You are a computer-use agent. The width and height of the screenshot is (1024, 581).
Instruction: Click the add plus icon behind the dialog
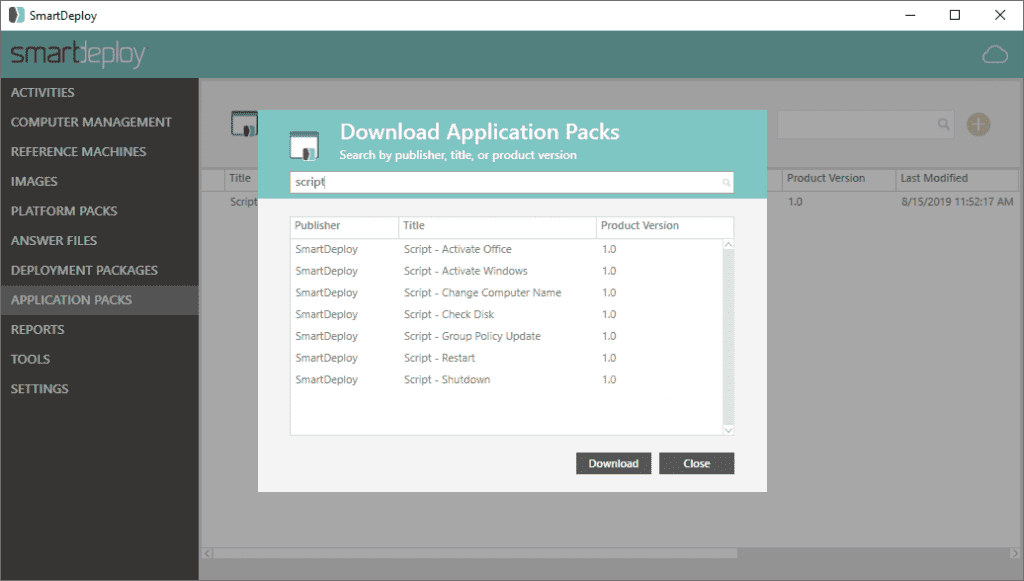[978, 124]
